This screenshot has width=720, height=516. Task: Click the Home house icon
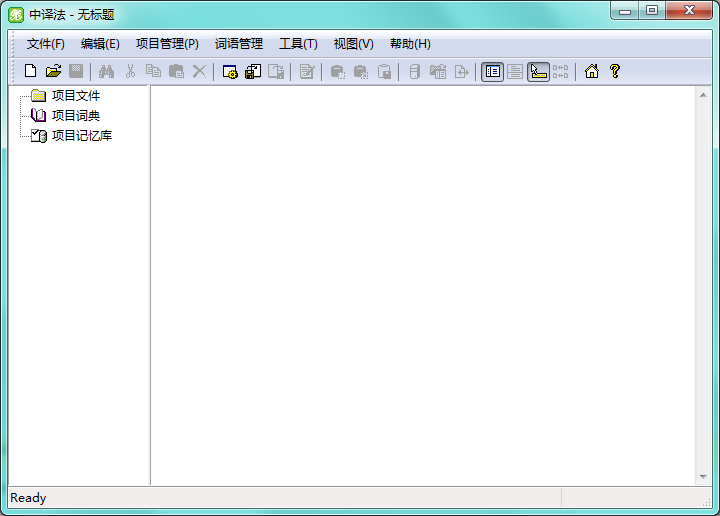coord(592,71)
